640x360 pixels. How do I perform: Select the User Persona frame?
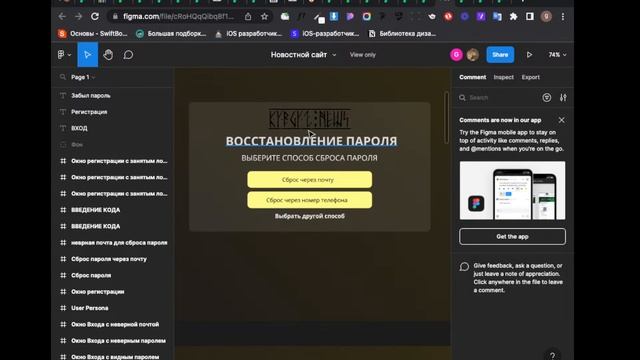coord(89,308)
